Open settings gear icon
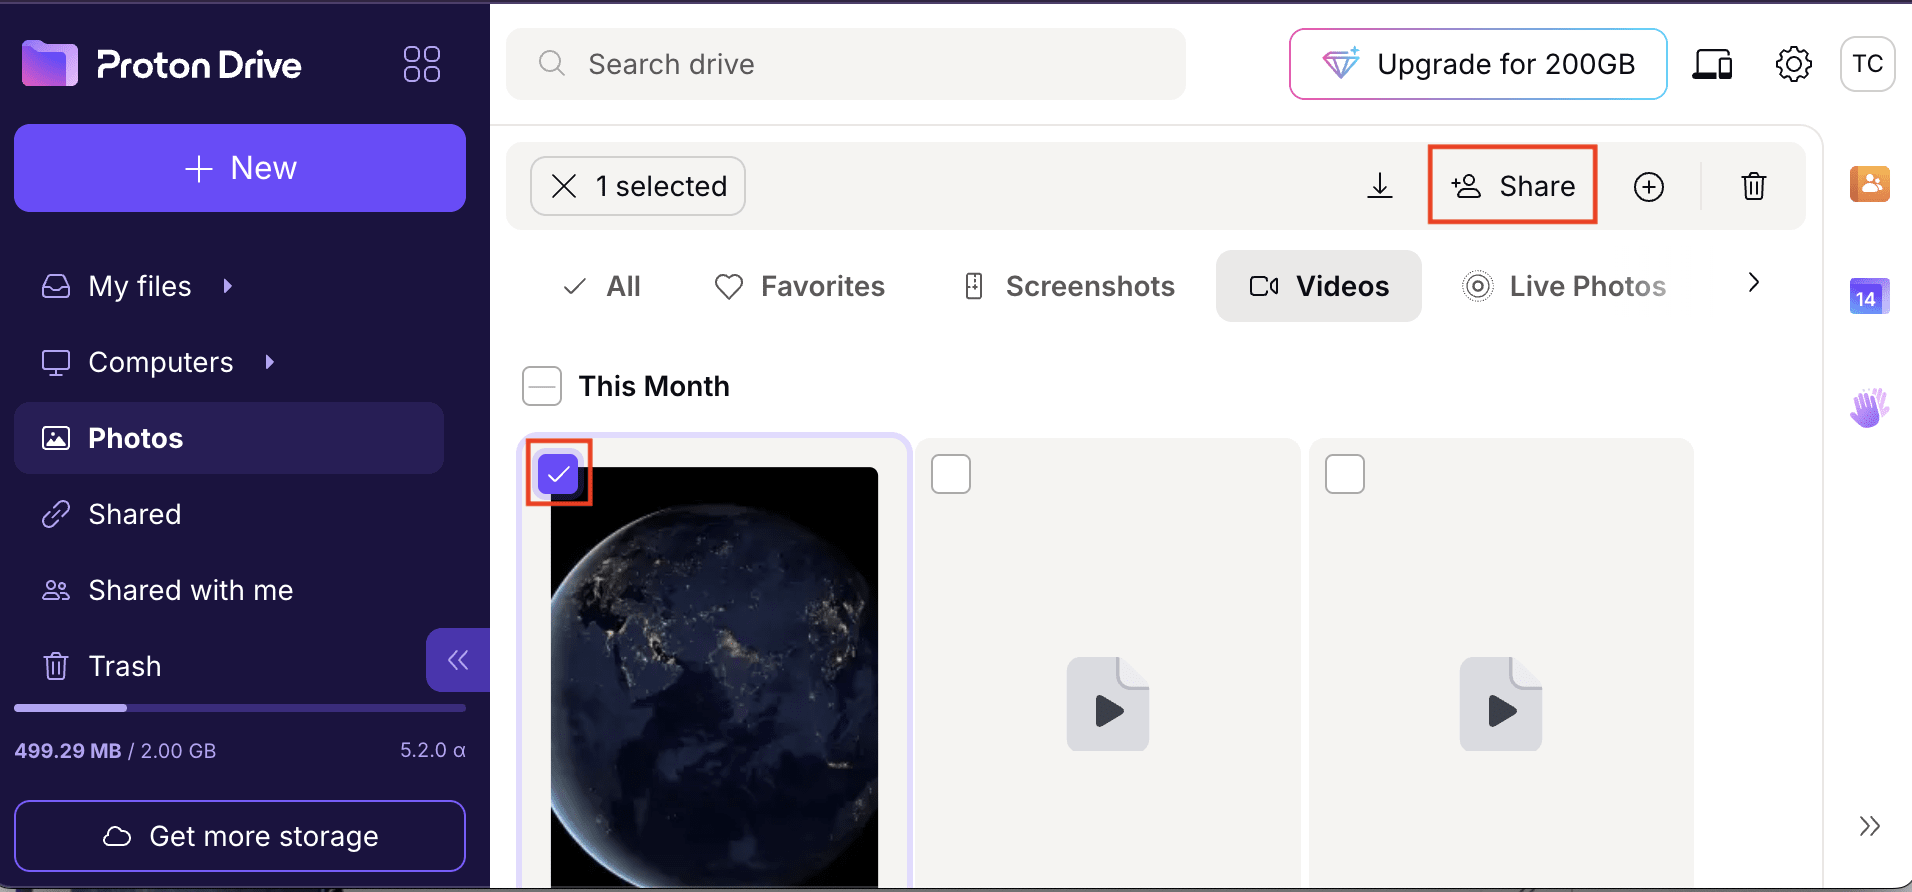The image size is (1912, 892). pyautogui.click(x=1794, y=64)
